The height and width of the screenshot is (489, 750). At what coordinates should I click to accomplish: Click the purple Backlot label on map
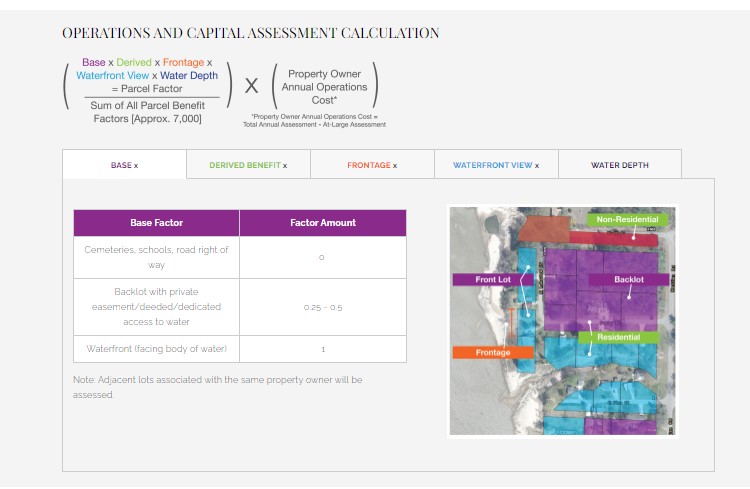click(629, 280)
